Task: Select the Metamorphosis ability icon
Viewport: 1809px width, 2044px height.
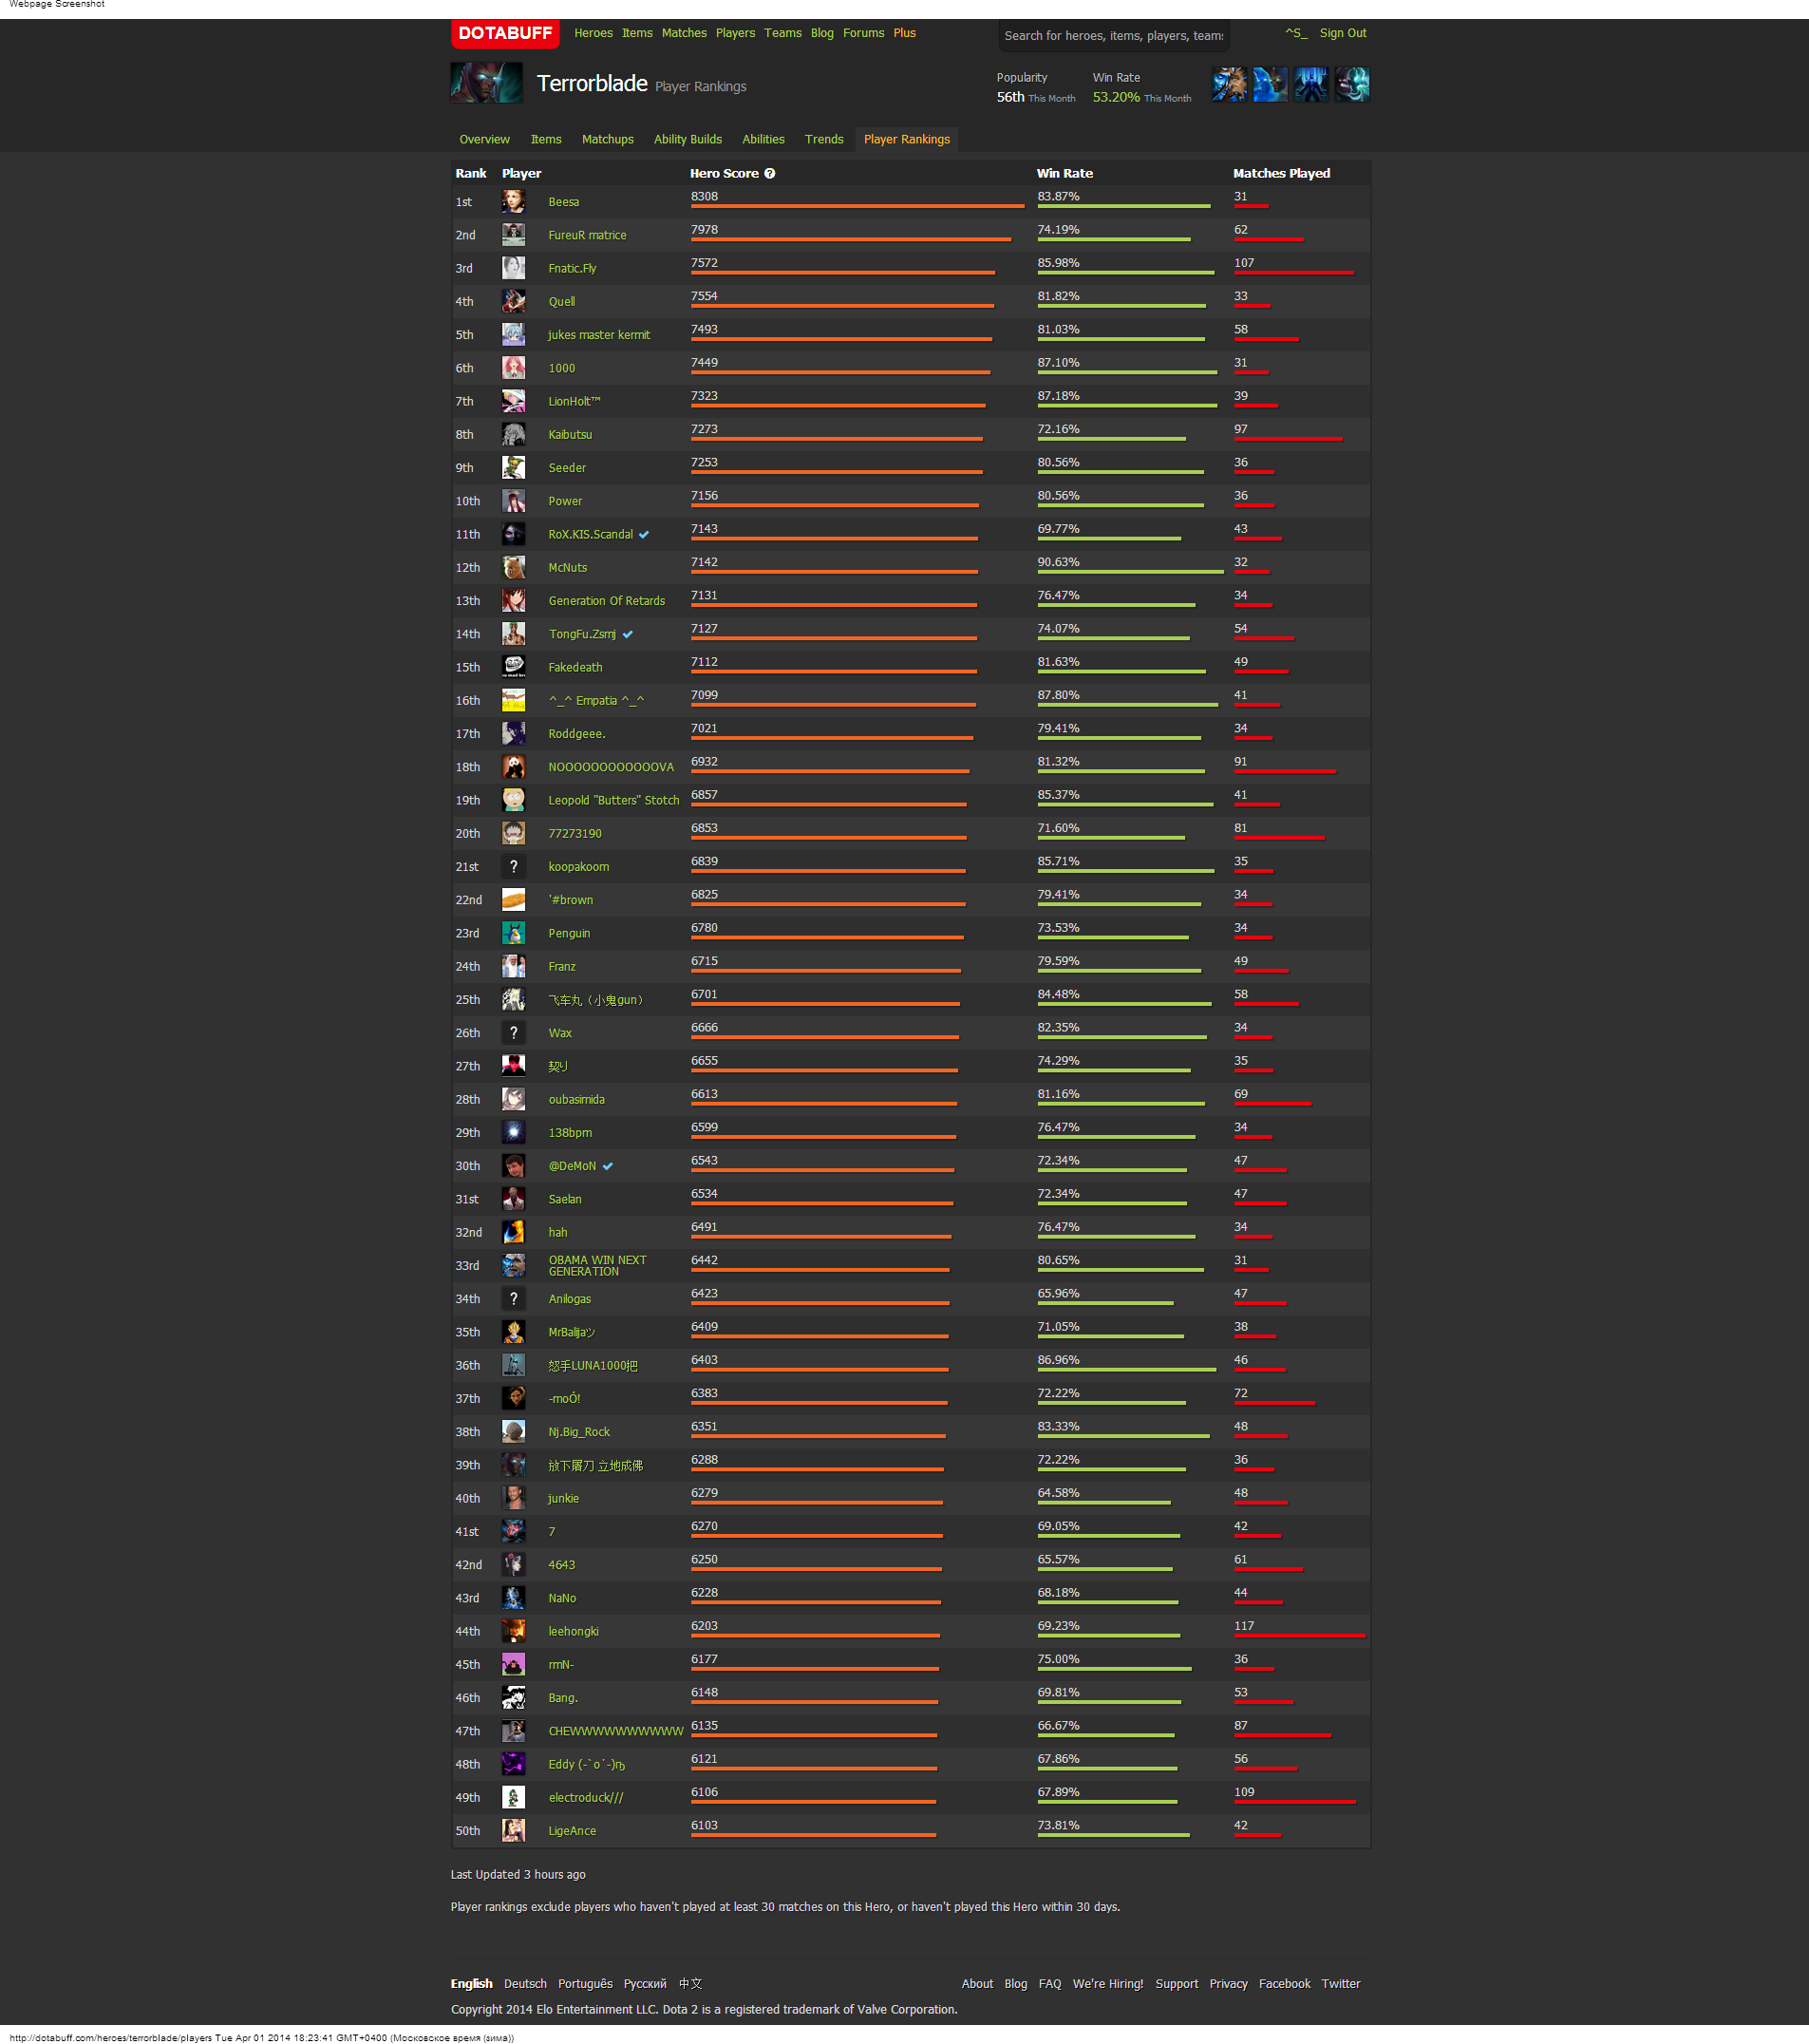Action: coord(1311,85)
